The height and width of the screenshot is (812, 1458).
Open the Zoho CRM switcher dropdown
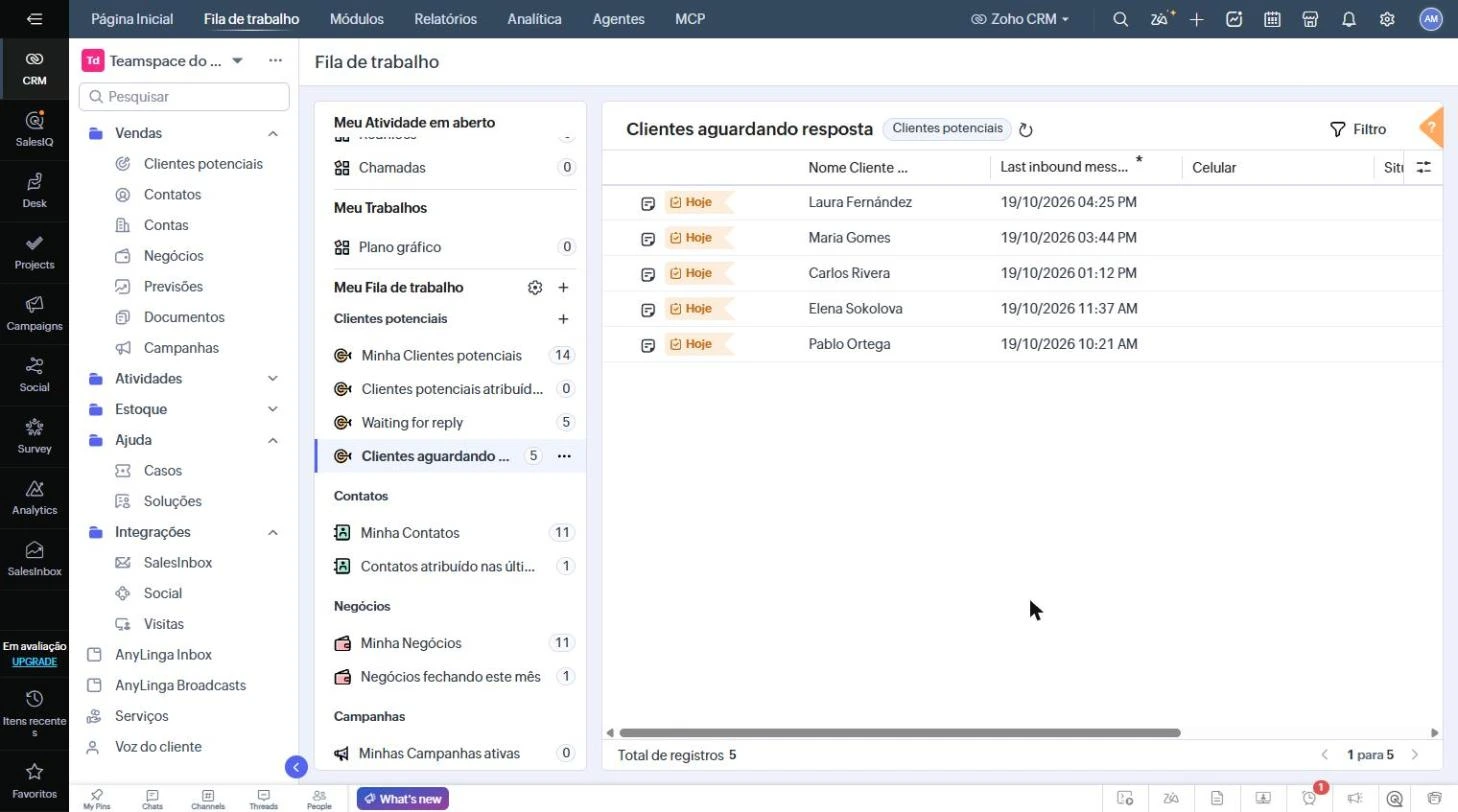(1020, 19)
